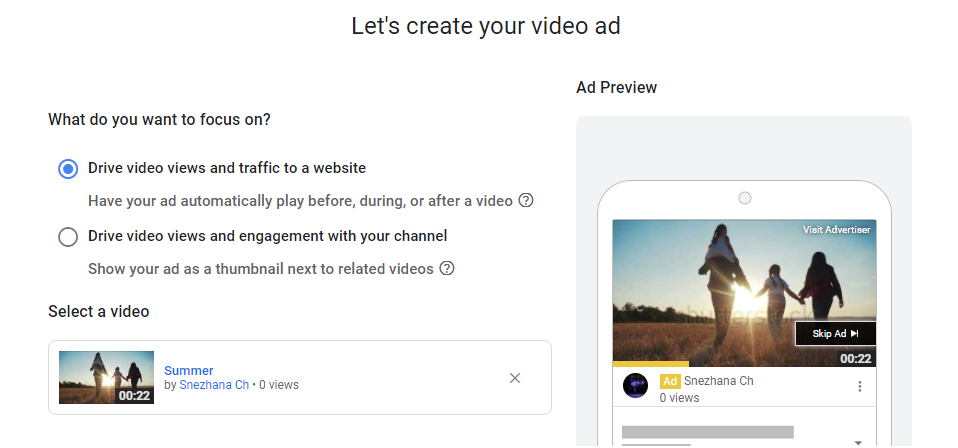Click '0 views' text in ad preview

[679, 398]
